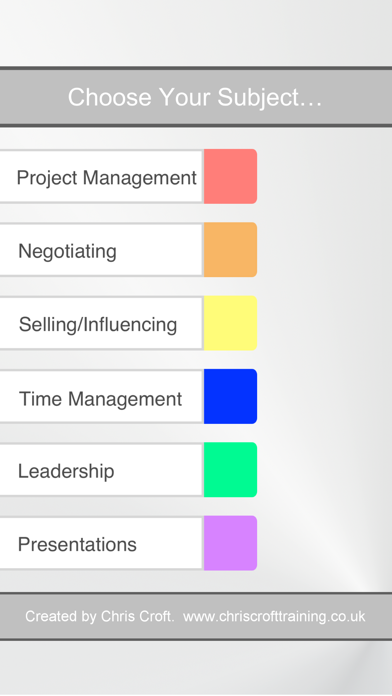Select the Project Management subject
This screenshot has width=392, height=696.
point(101,177)
